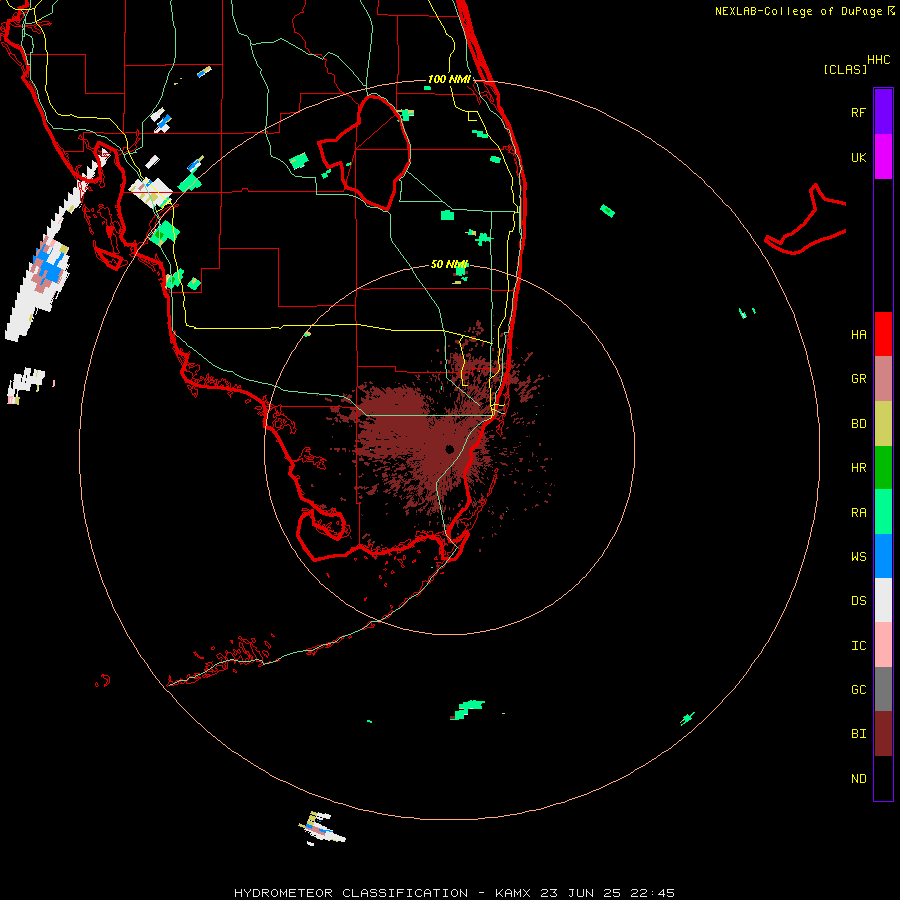Viewport: 900px width, 900px height.
Task: Select the GC gray legend swatch
Action: tap(883, 689)
